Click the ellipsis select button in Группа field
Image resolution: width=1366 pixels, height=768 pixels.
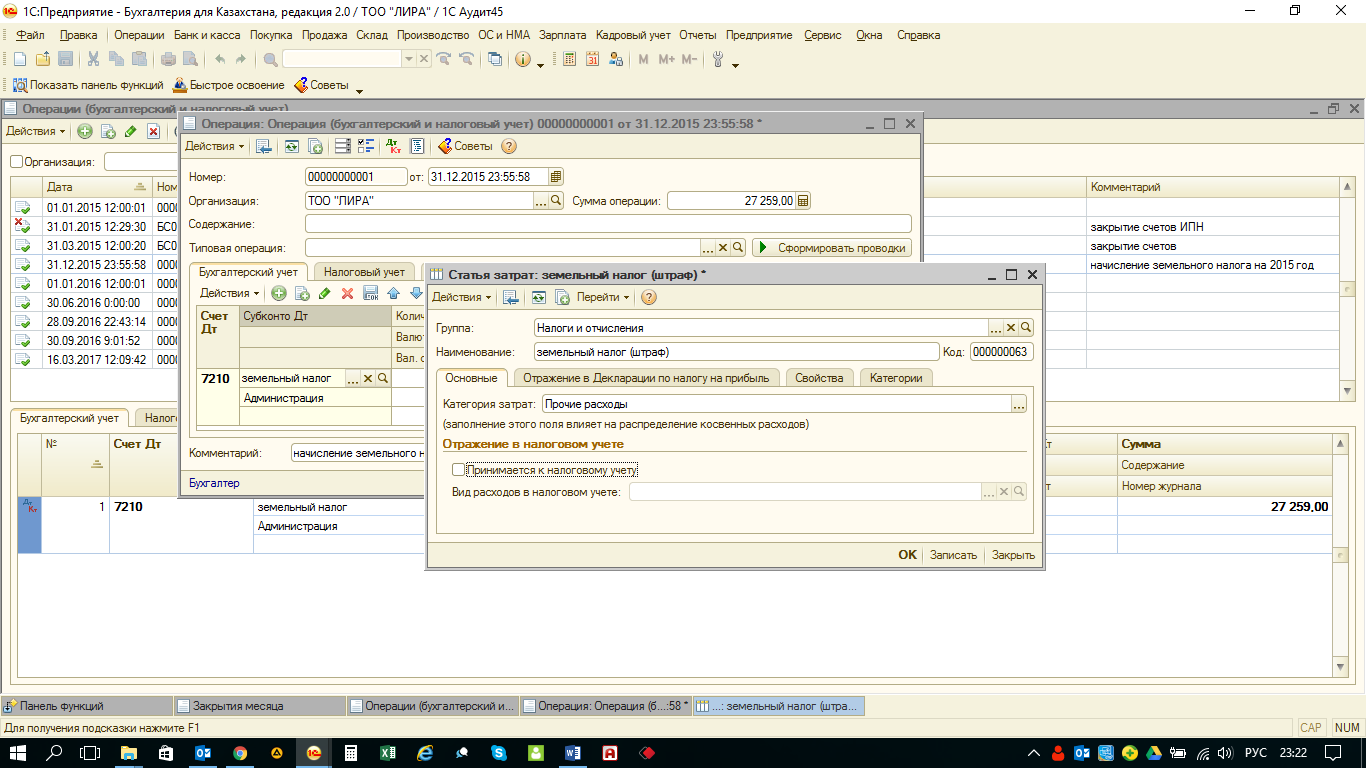pyautogui.click(x=996, y=327)
